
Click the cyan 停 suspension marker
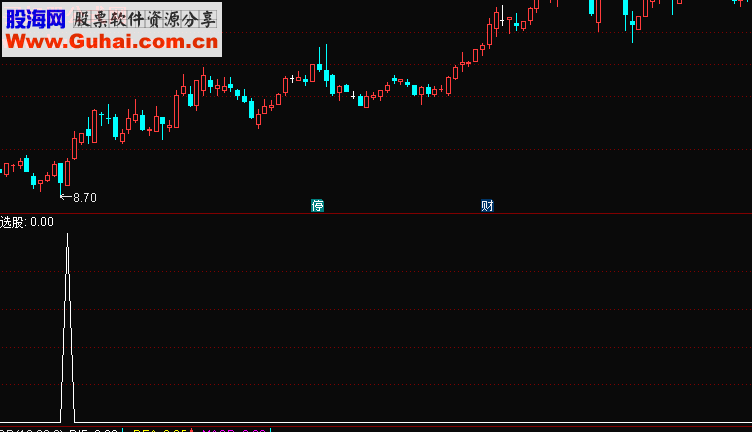(x=317, y=206)
